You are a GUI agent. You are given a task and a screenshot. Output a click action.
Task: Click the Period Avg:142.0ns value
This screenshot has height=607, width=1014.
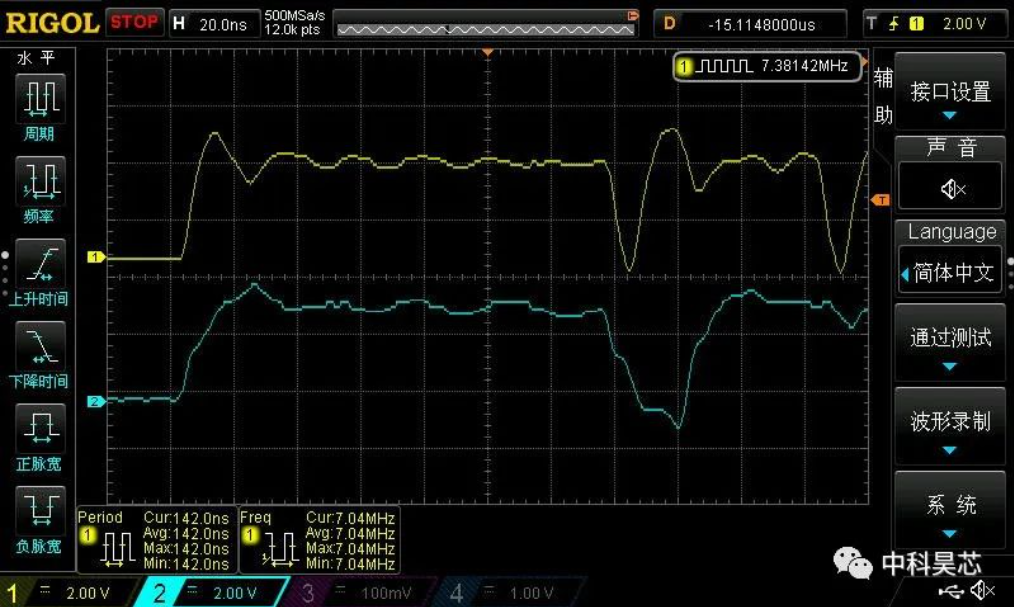186,534
